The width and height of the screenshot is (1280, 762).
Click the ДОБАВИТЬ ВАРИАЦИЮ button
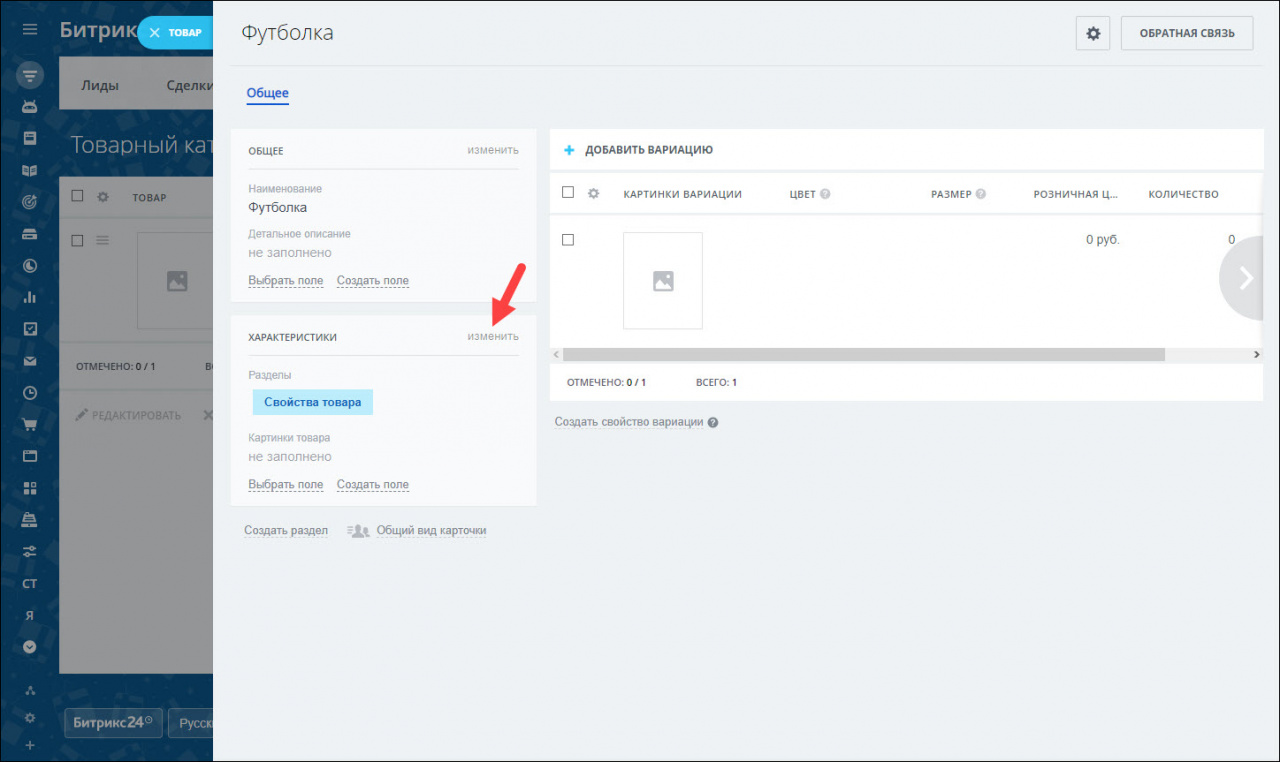[638, 150]
